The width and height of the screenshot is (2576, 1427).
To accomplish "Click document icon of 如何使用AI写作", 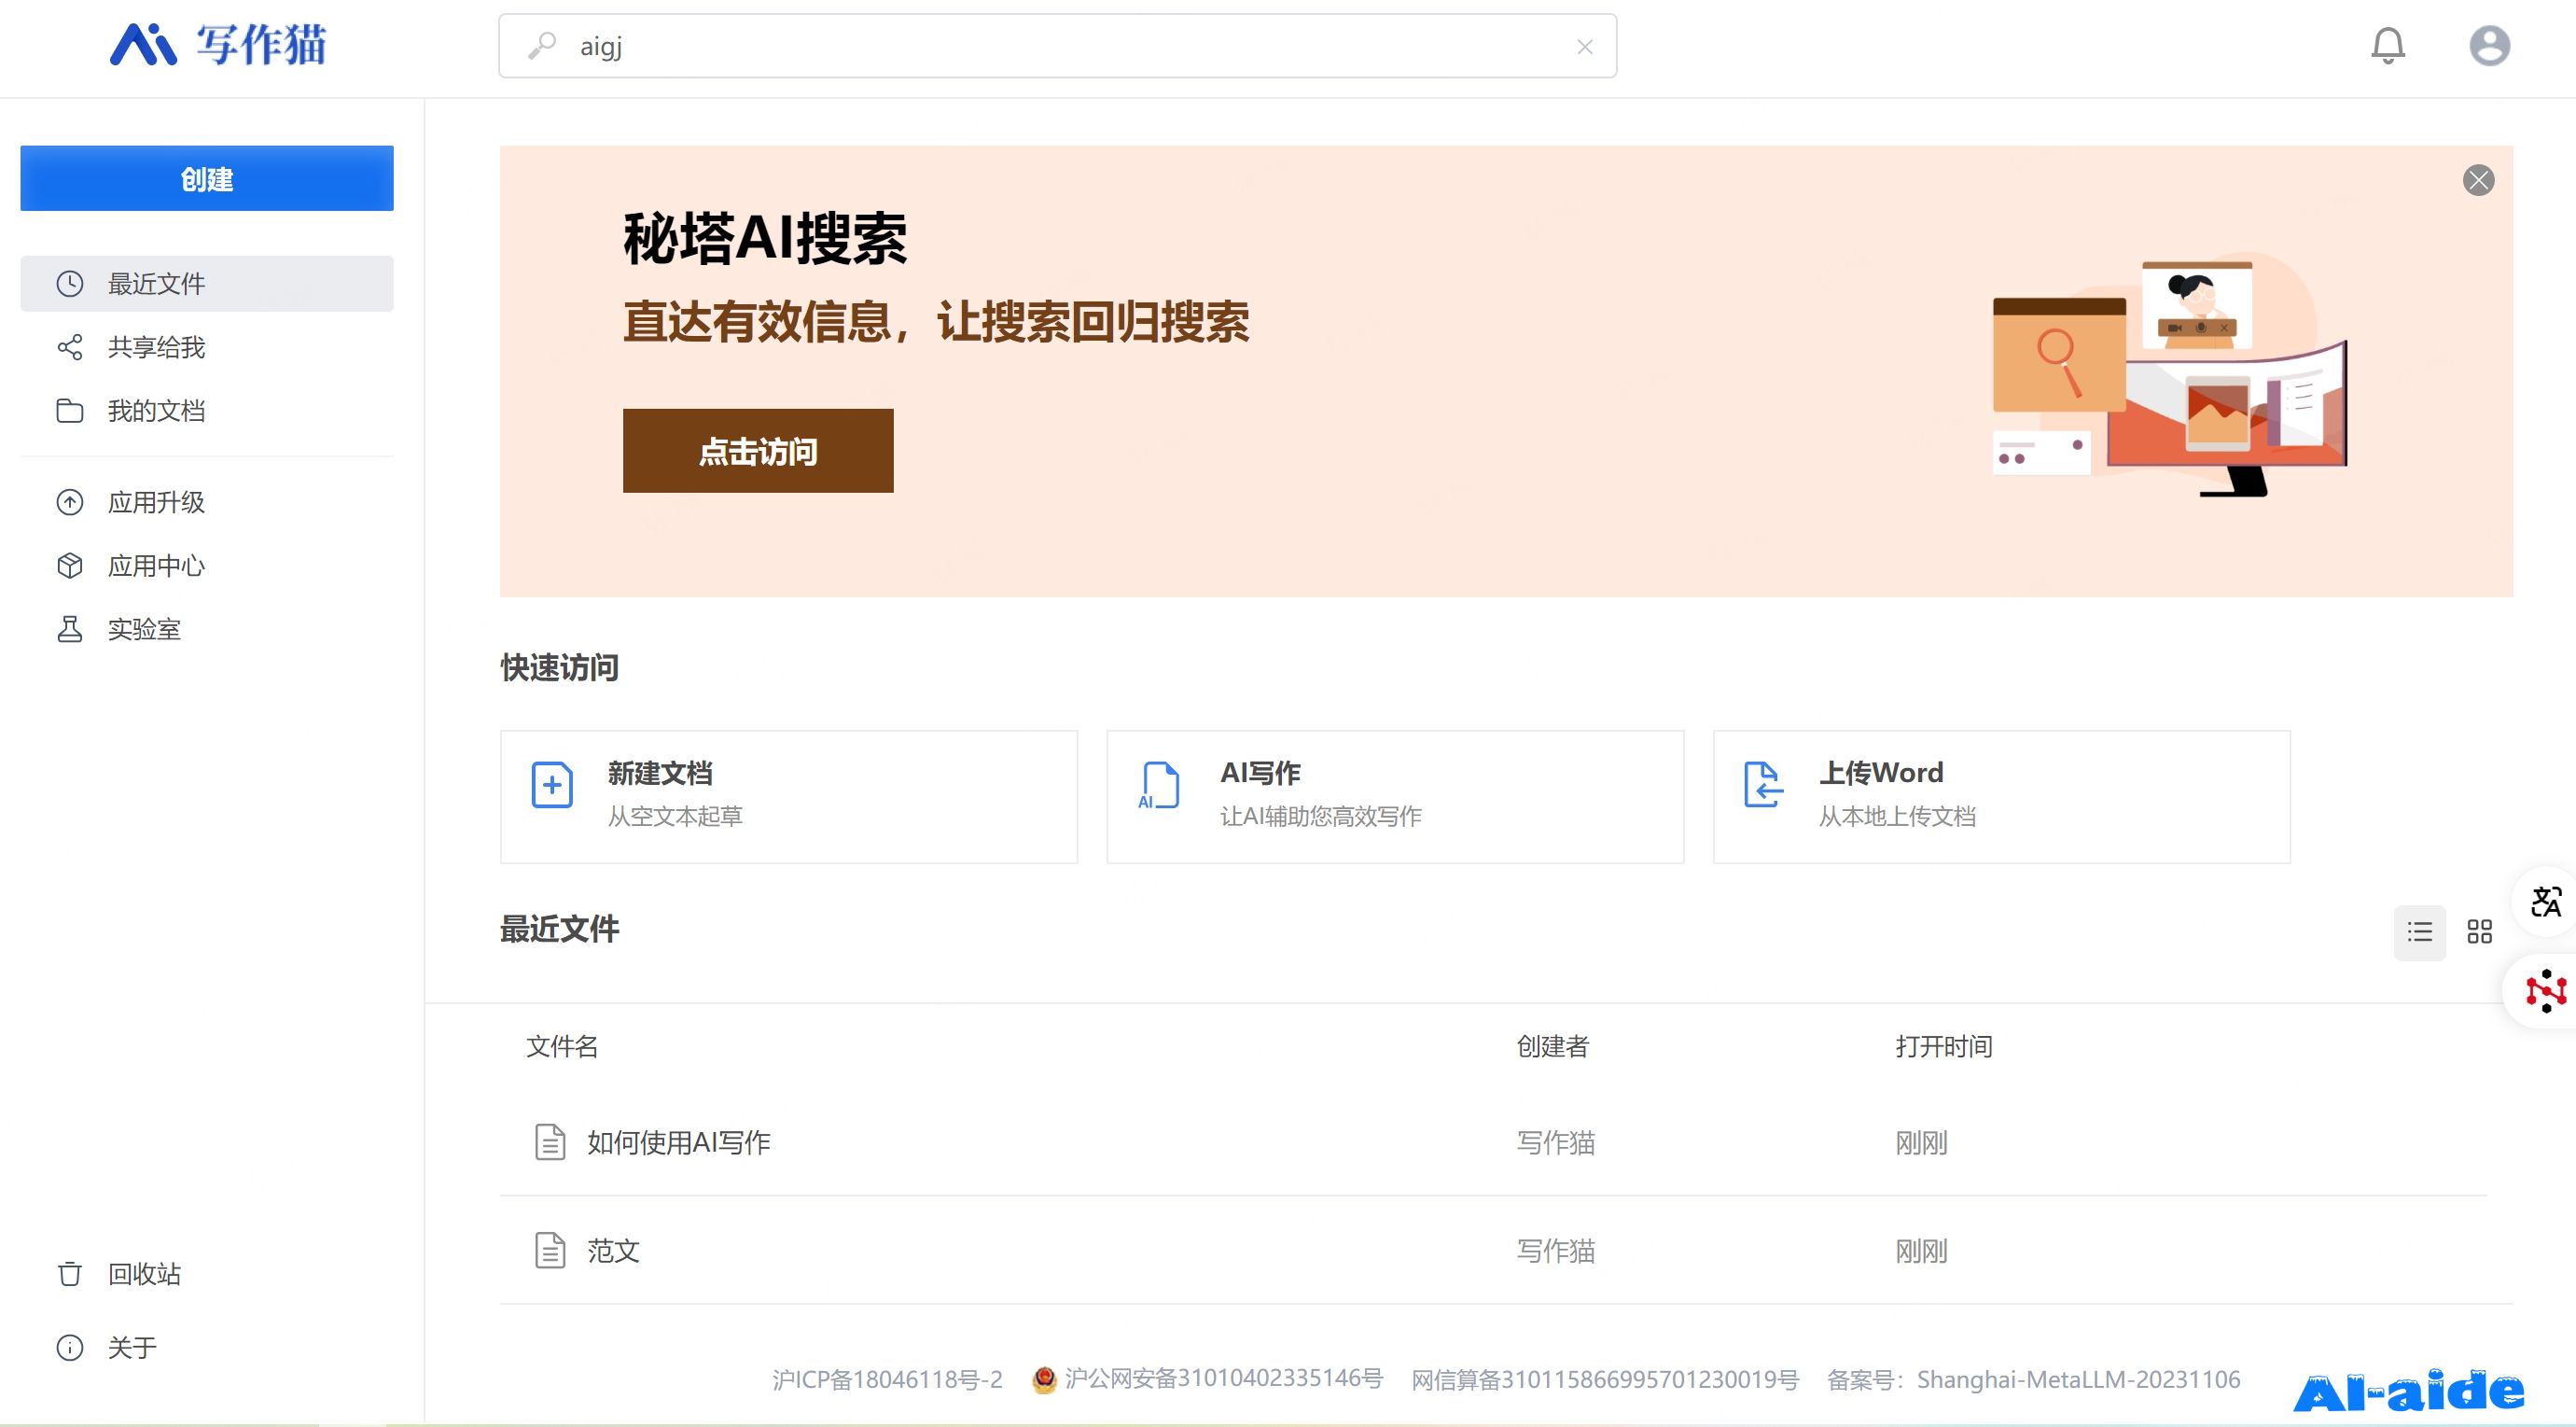I will coord(550,1142).
